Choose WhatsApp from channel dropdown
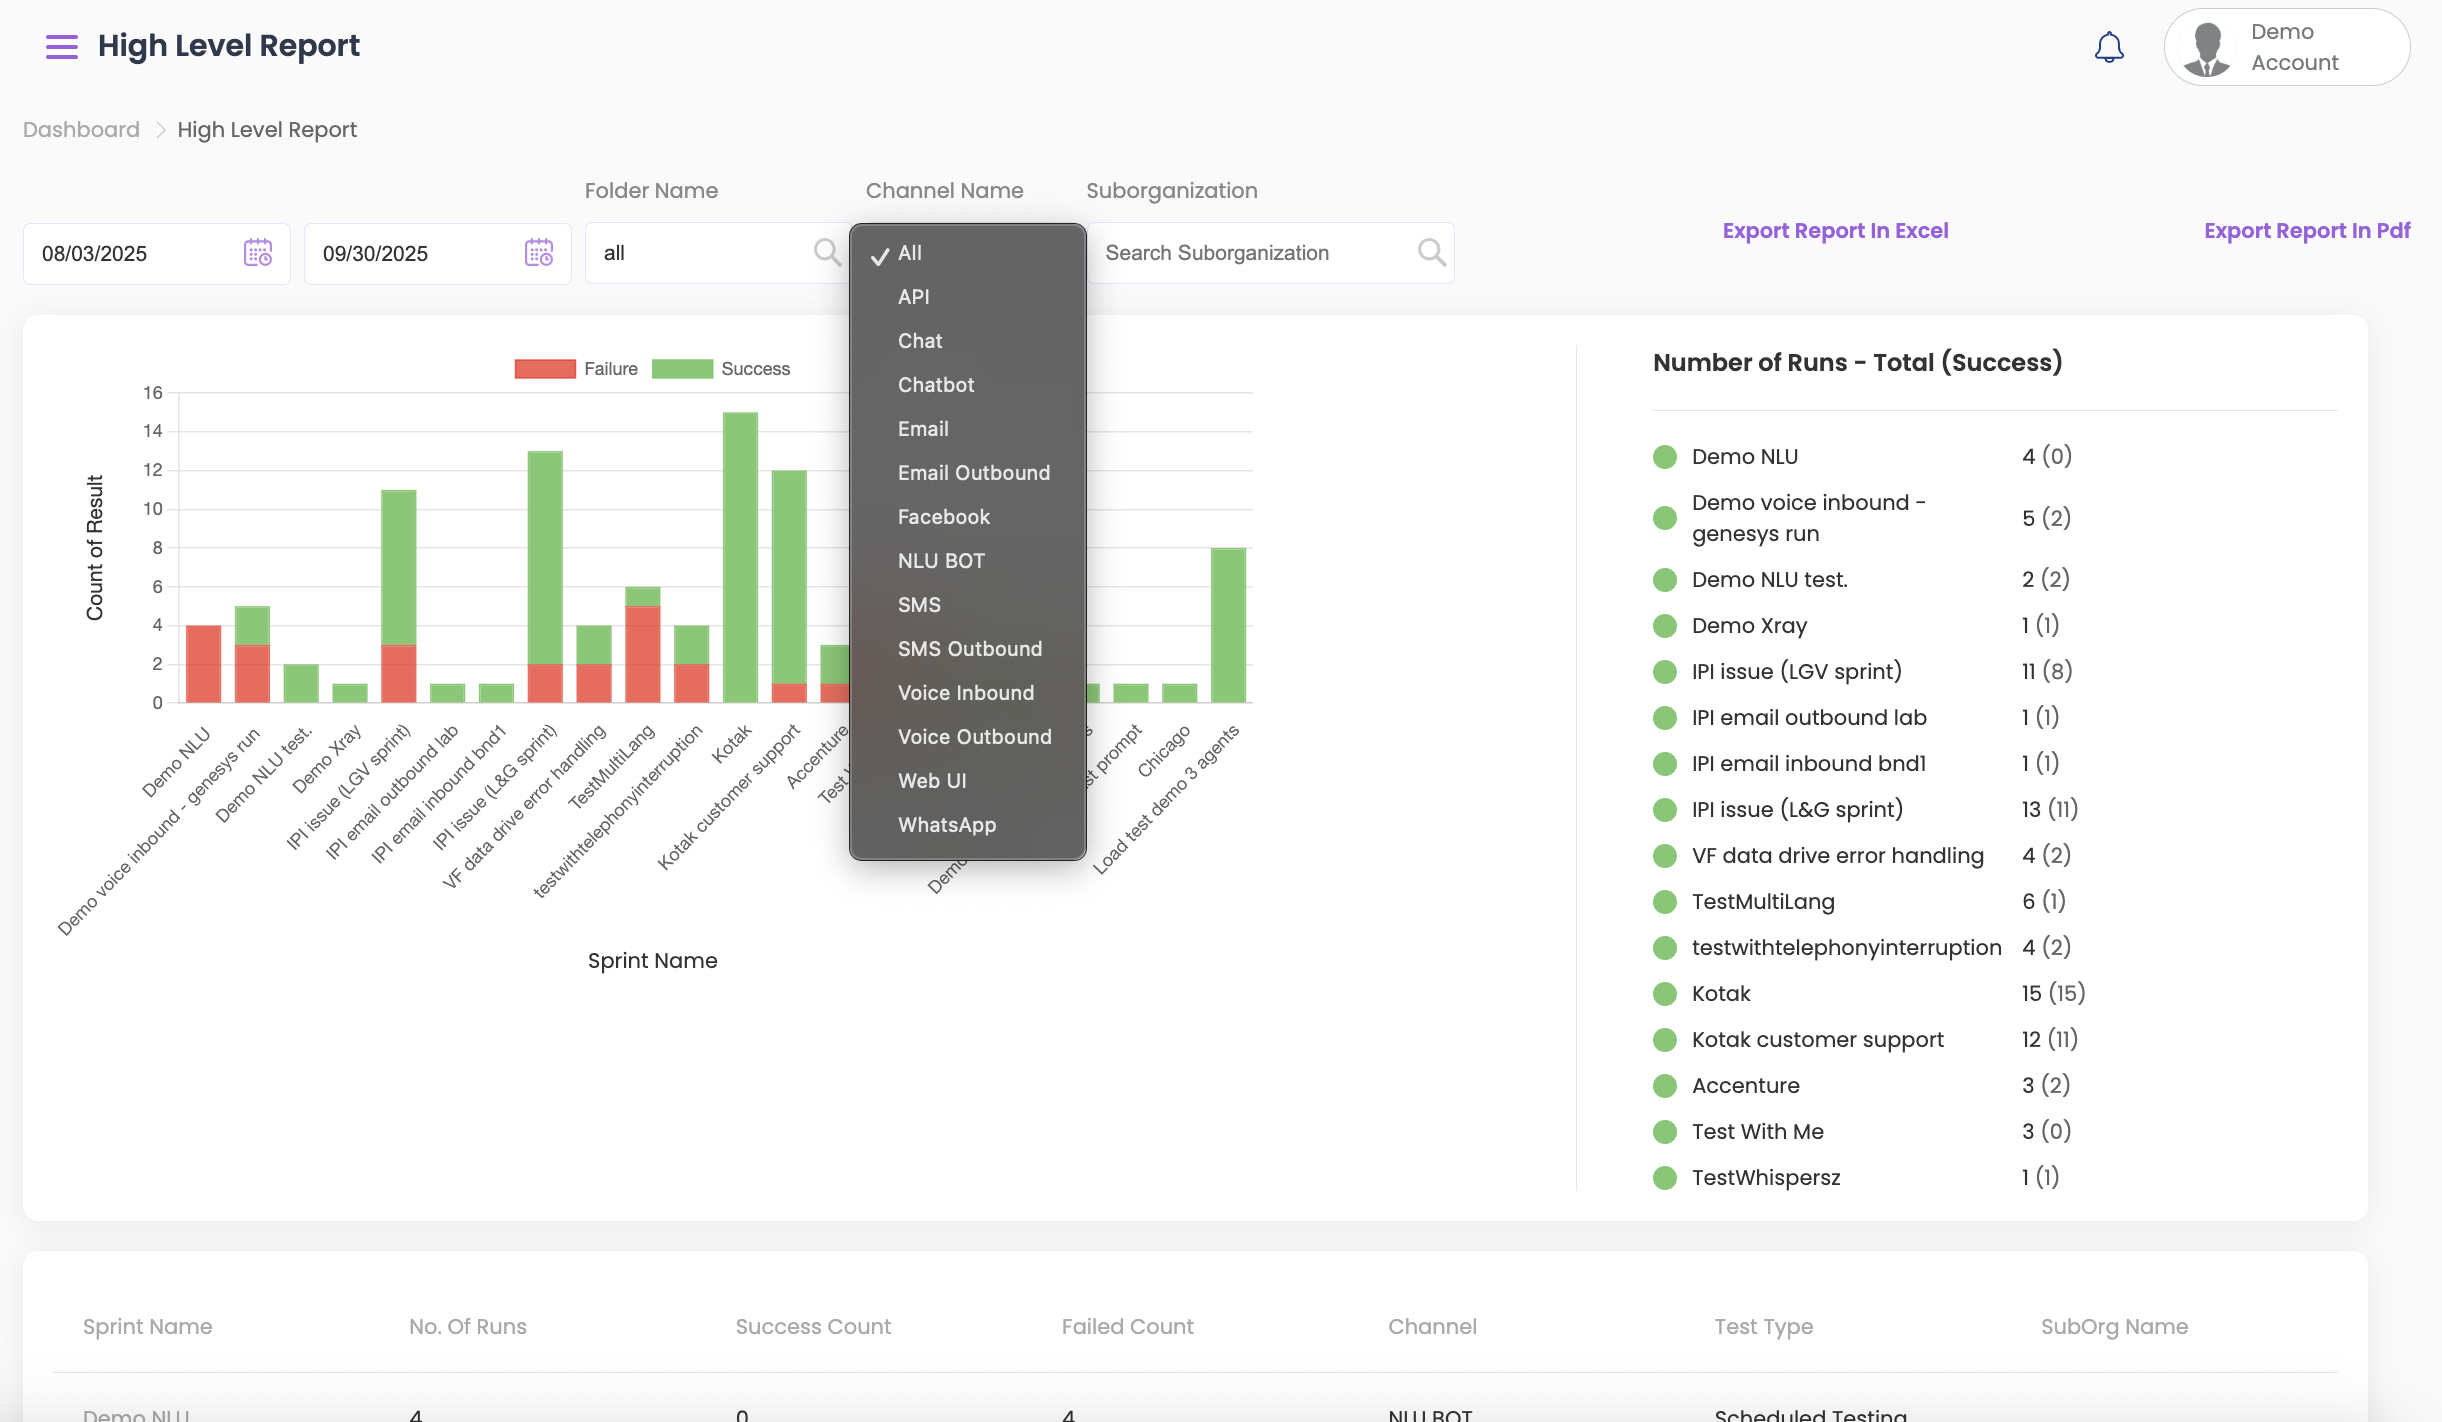Viewport: 2442px width, 1422px height. [946, 825]
